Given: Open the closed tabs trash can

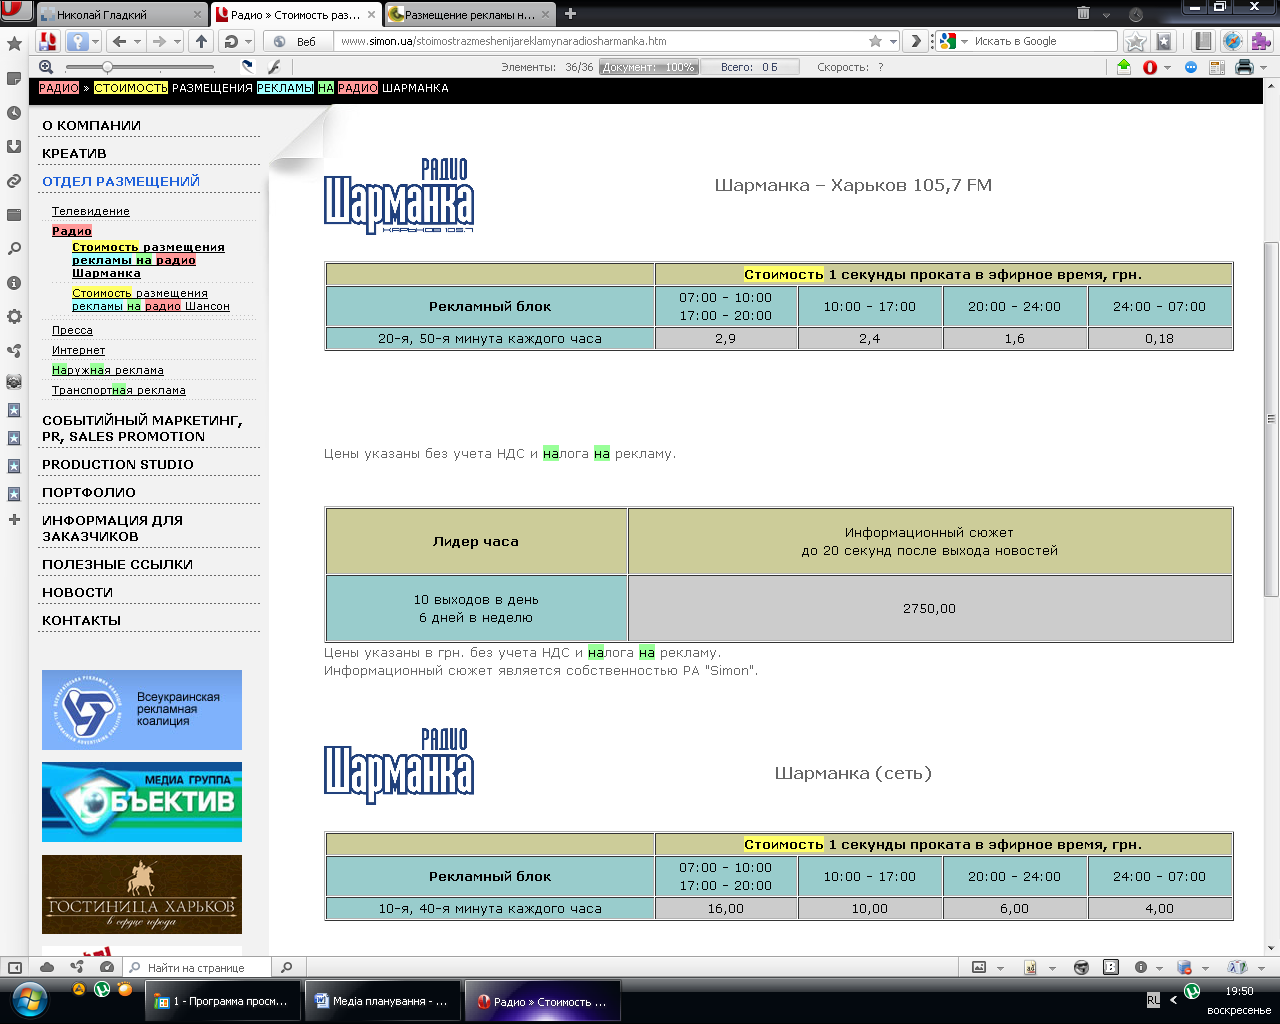Looking at the screenshot, I should [1084, 13].
